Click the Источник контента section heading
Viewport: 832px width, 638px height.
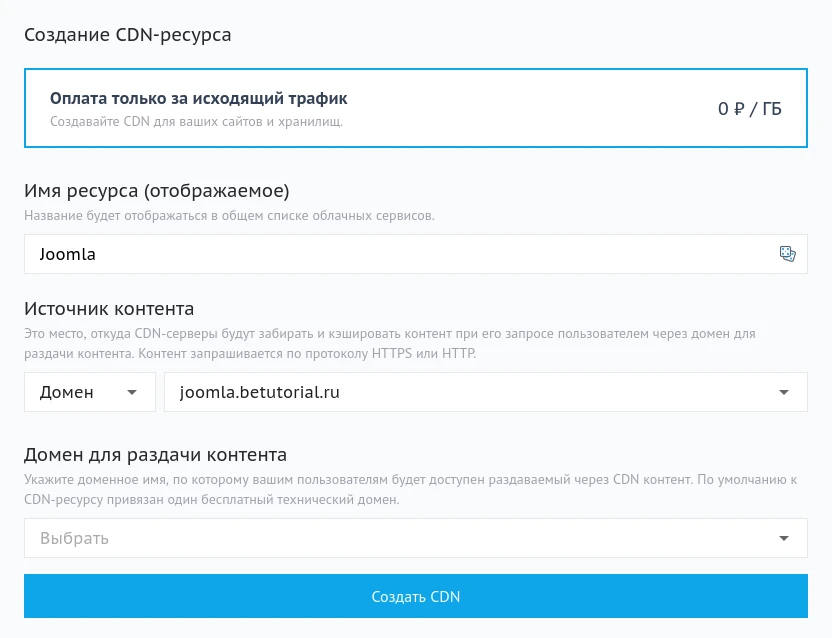click(x=110, y=308)
